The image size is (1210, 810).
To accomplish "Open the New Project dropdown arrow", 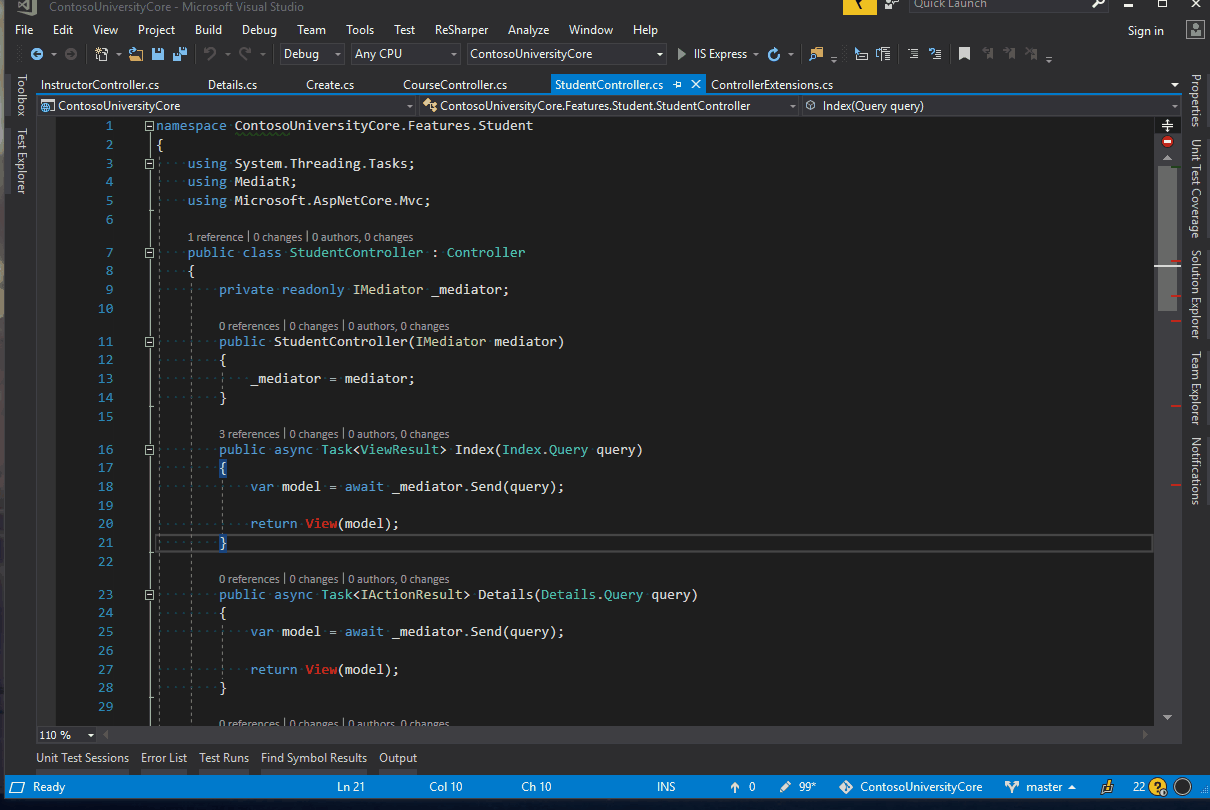I will coord(119,54).
